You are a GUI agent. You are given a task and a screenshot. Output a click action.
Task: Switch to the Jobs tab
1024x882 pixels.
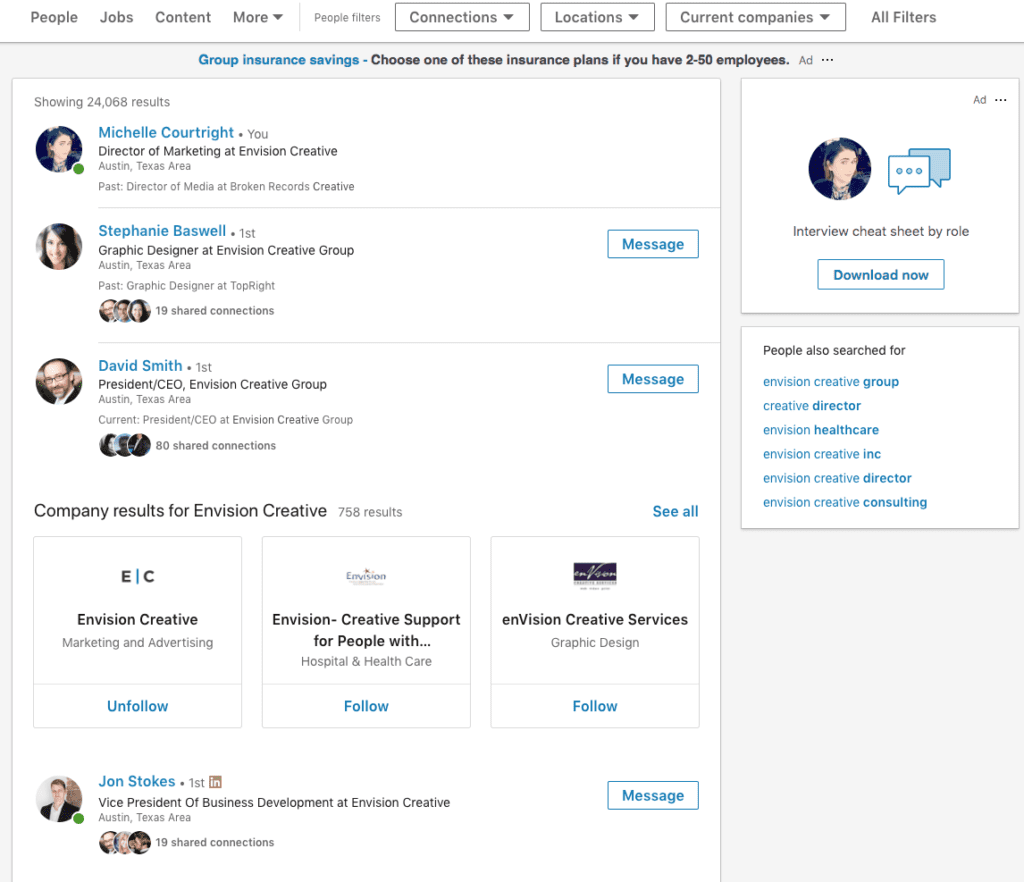116,17
